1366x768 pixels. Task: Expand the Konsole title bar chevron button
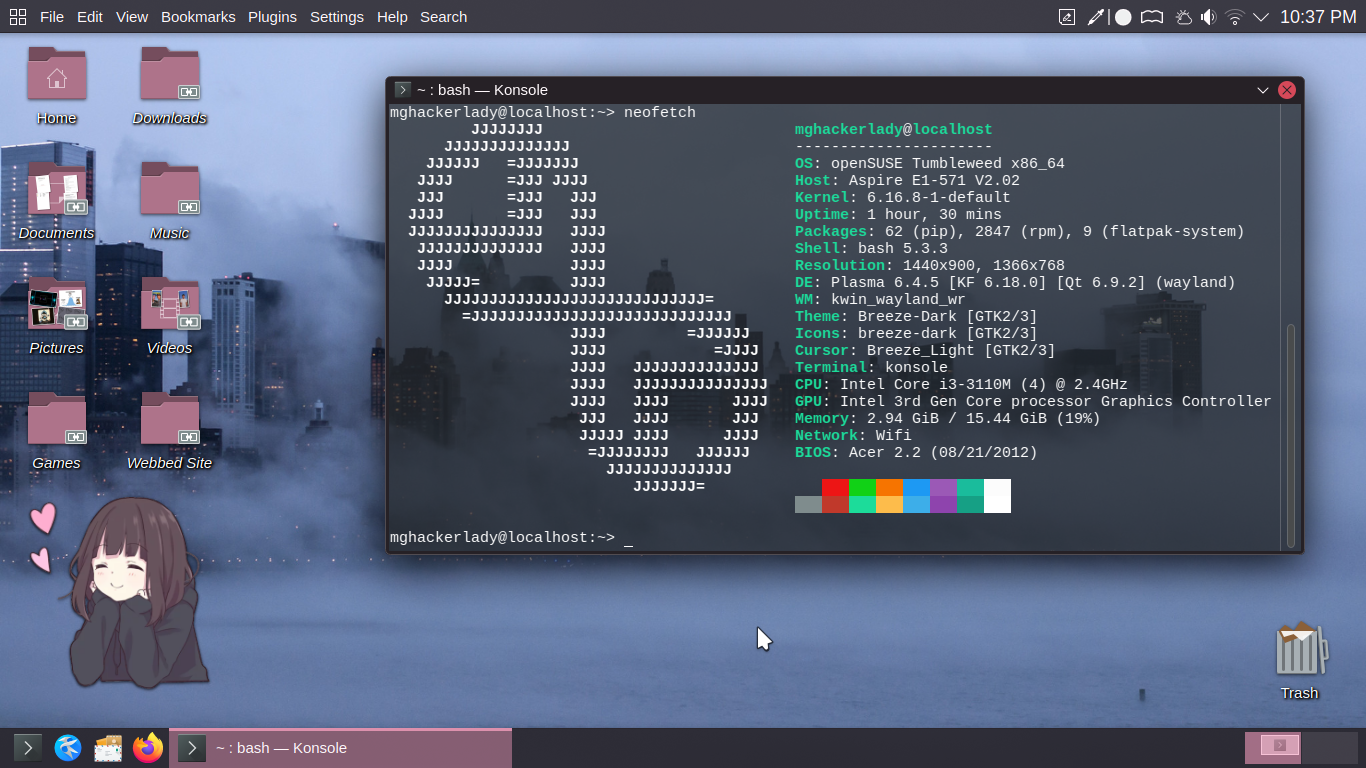1263,90
